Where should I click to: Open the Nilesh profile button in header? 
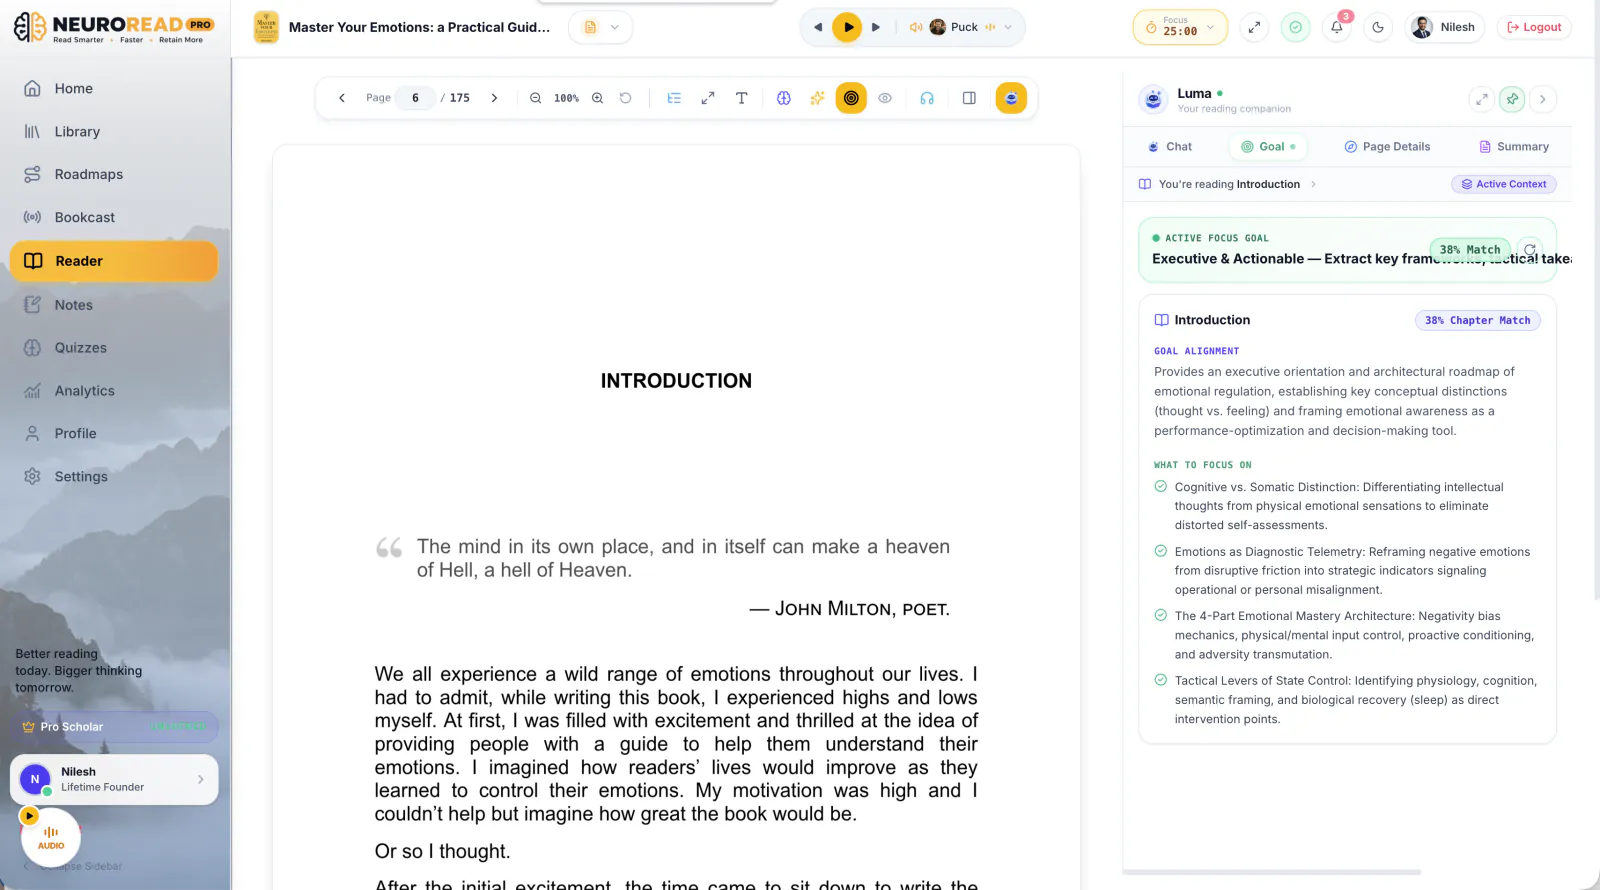[1444, 28]
